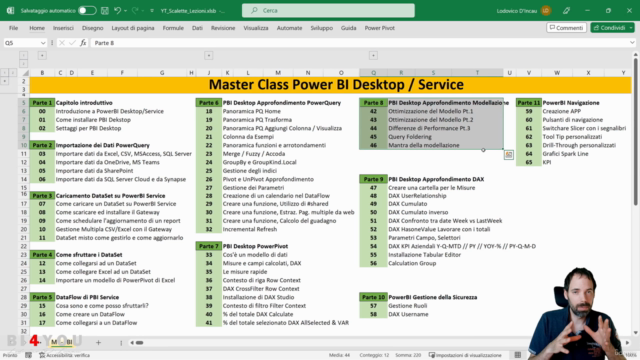Open the Condividi button dropdown arrow
This screenshot has height=360, width=640.
coord(631,28)
